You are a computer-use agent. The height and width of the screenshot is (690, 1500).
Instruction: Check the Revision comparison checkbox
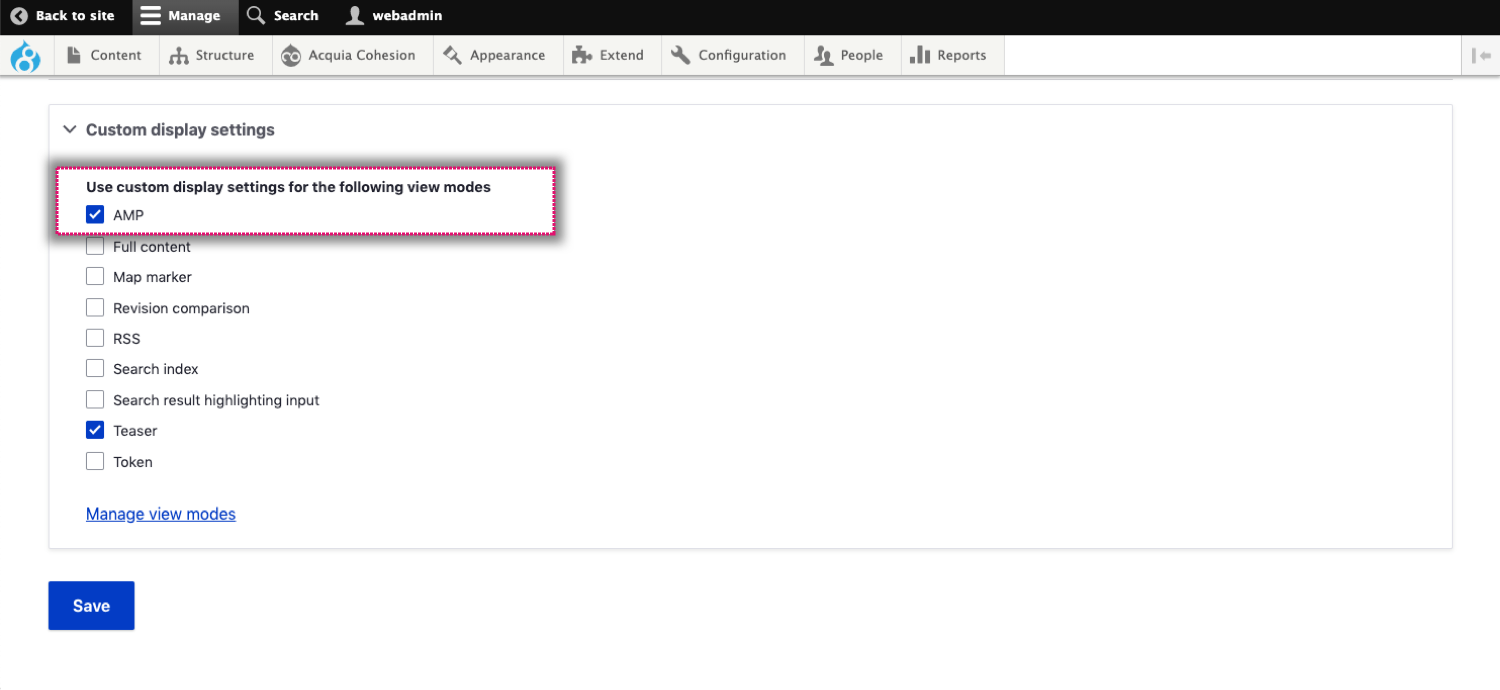coord(95,307)
